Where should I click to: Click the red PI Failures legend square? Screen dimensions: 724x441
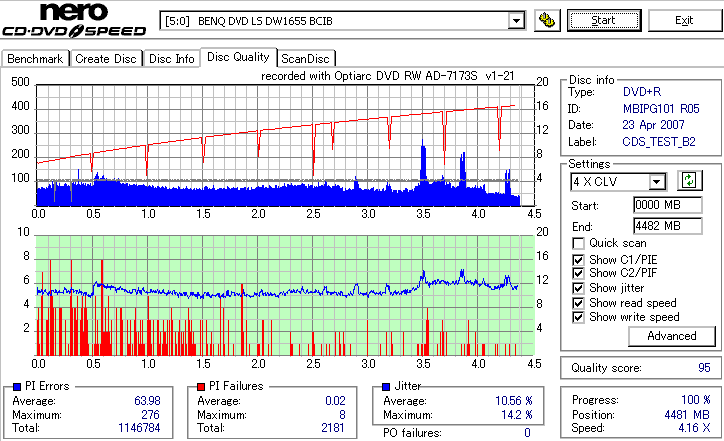(201, 387)
